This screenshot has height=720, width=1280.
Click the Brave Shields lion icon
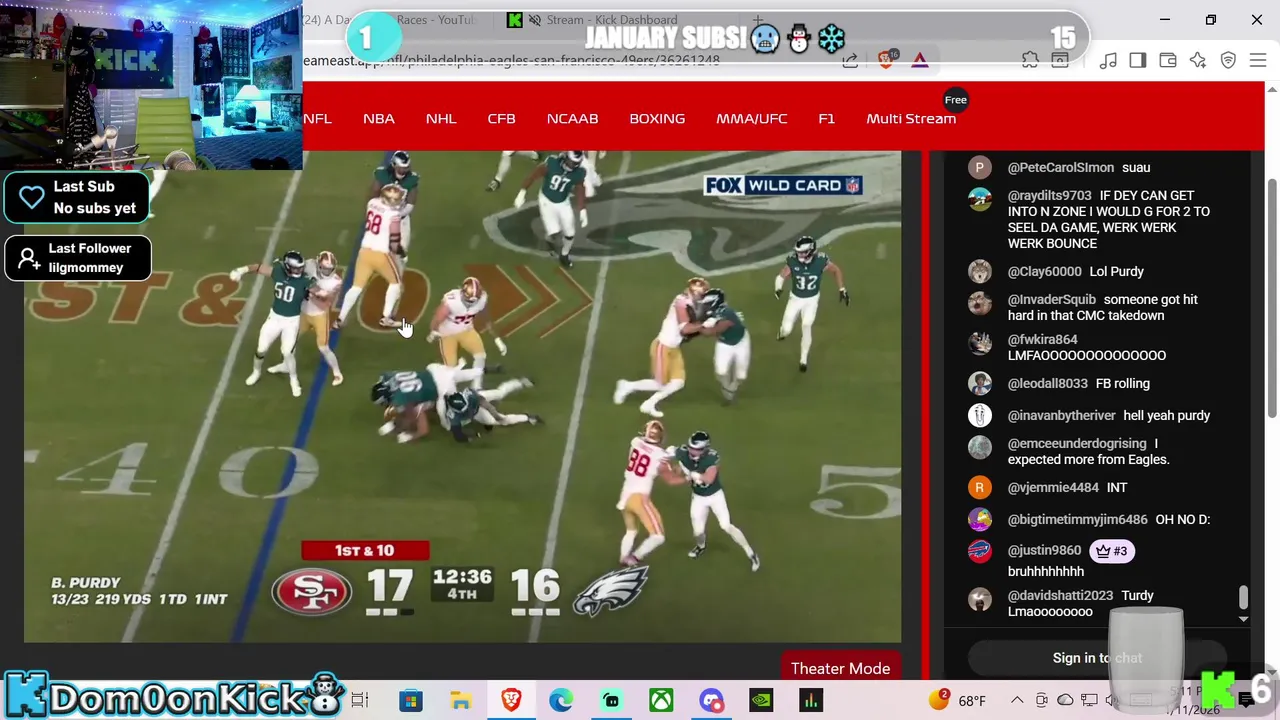point(886,60)
